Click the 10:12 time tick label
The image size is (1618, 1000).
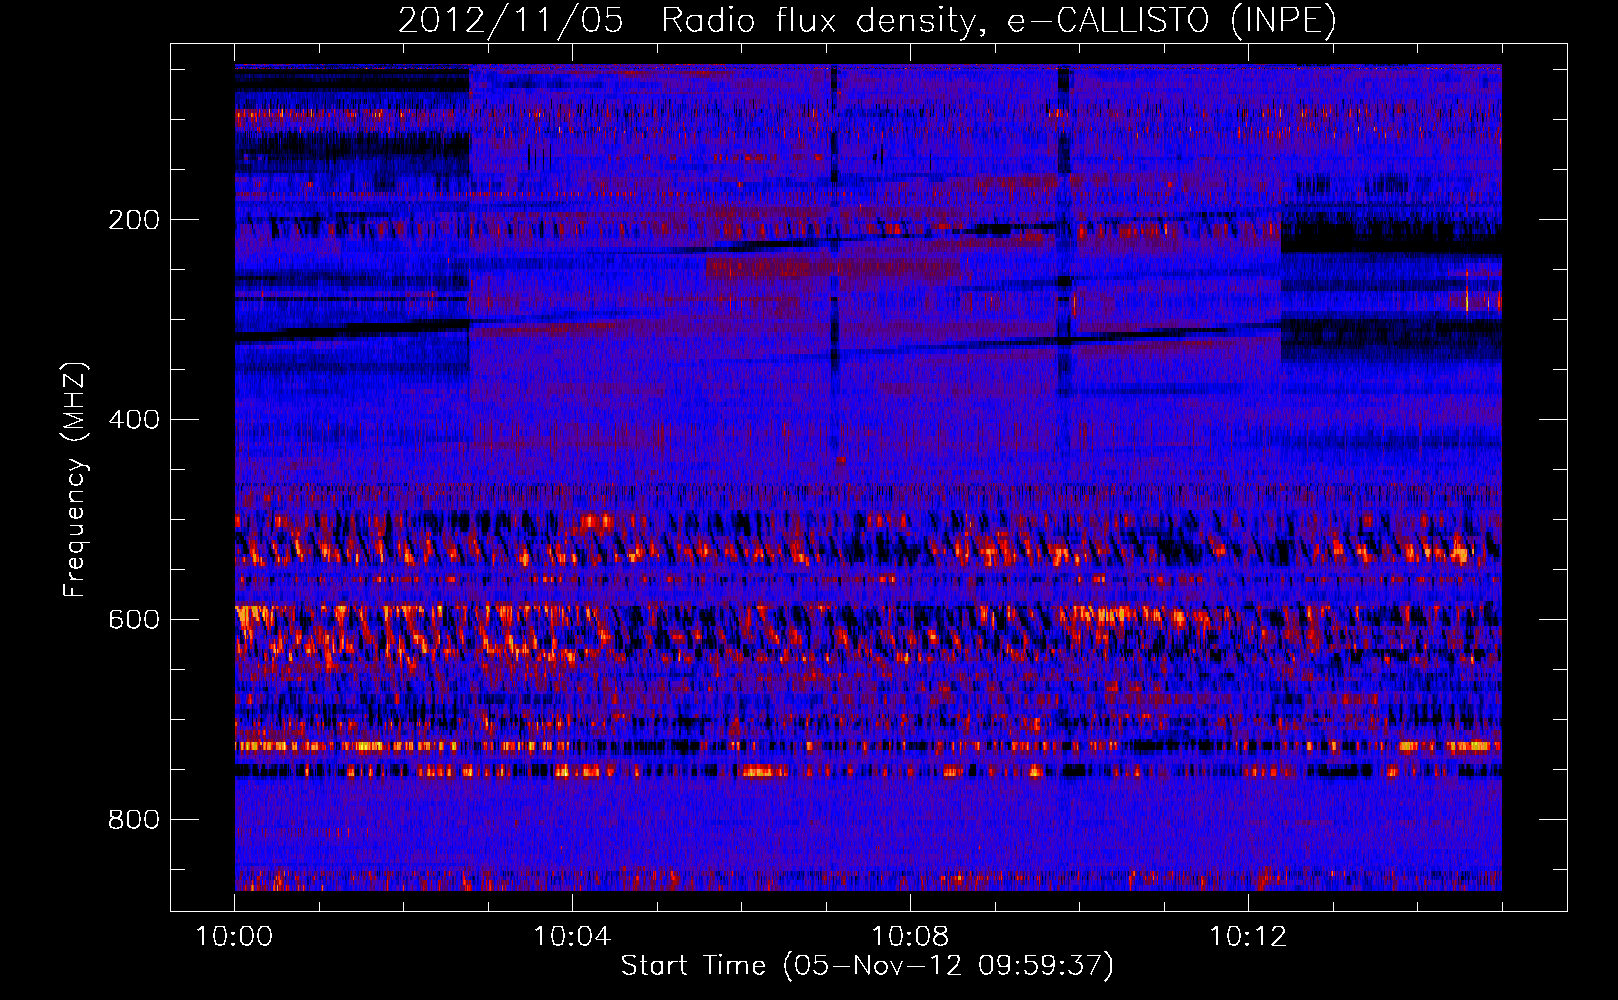click(1248, 937)
